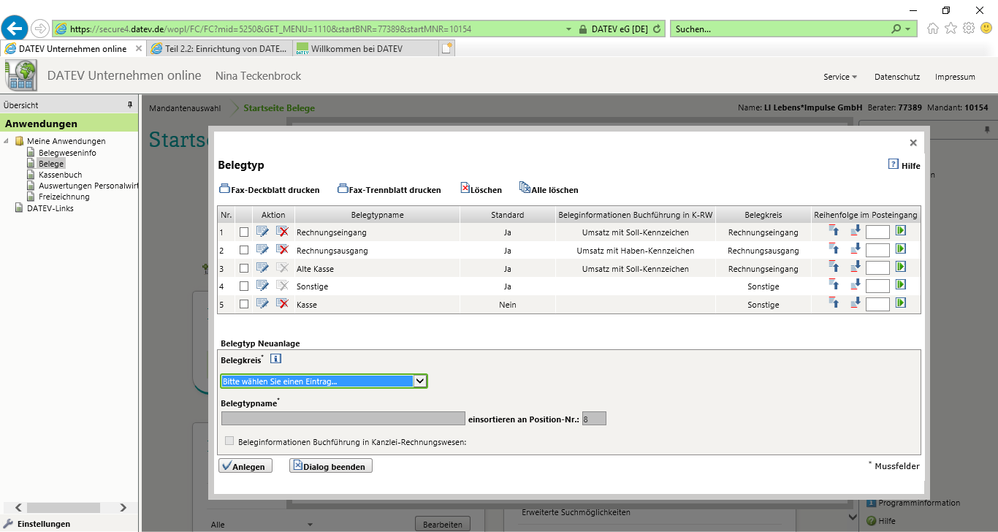Open address bar URL history dropdown

coord(568,29)
